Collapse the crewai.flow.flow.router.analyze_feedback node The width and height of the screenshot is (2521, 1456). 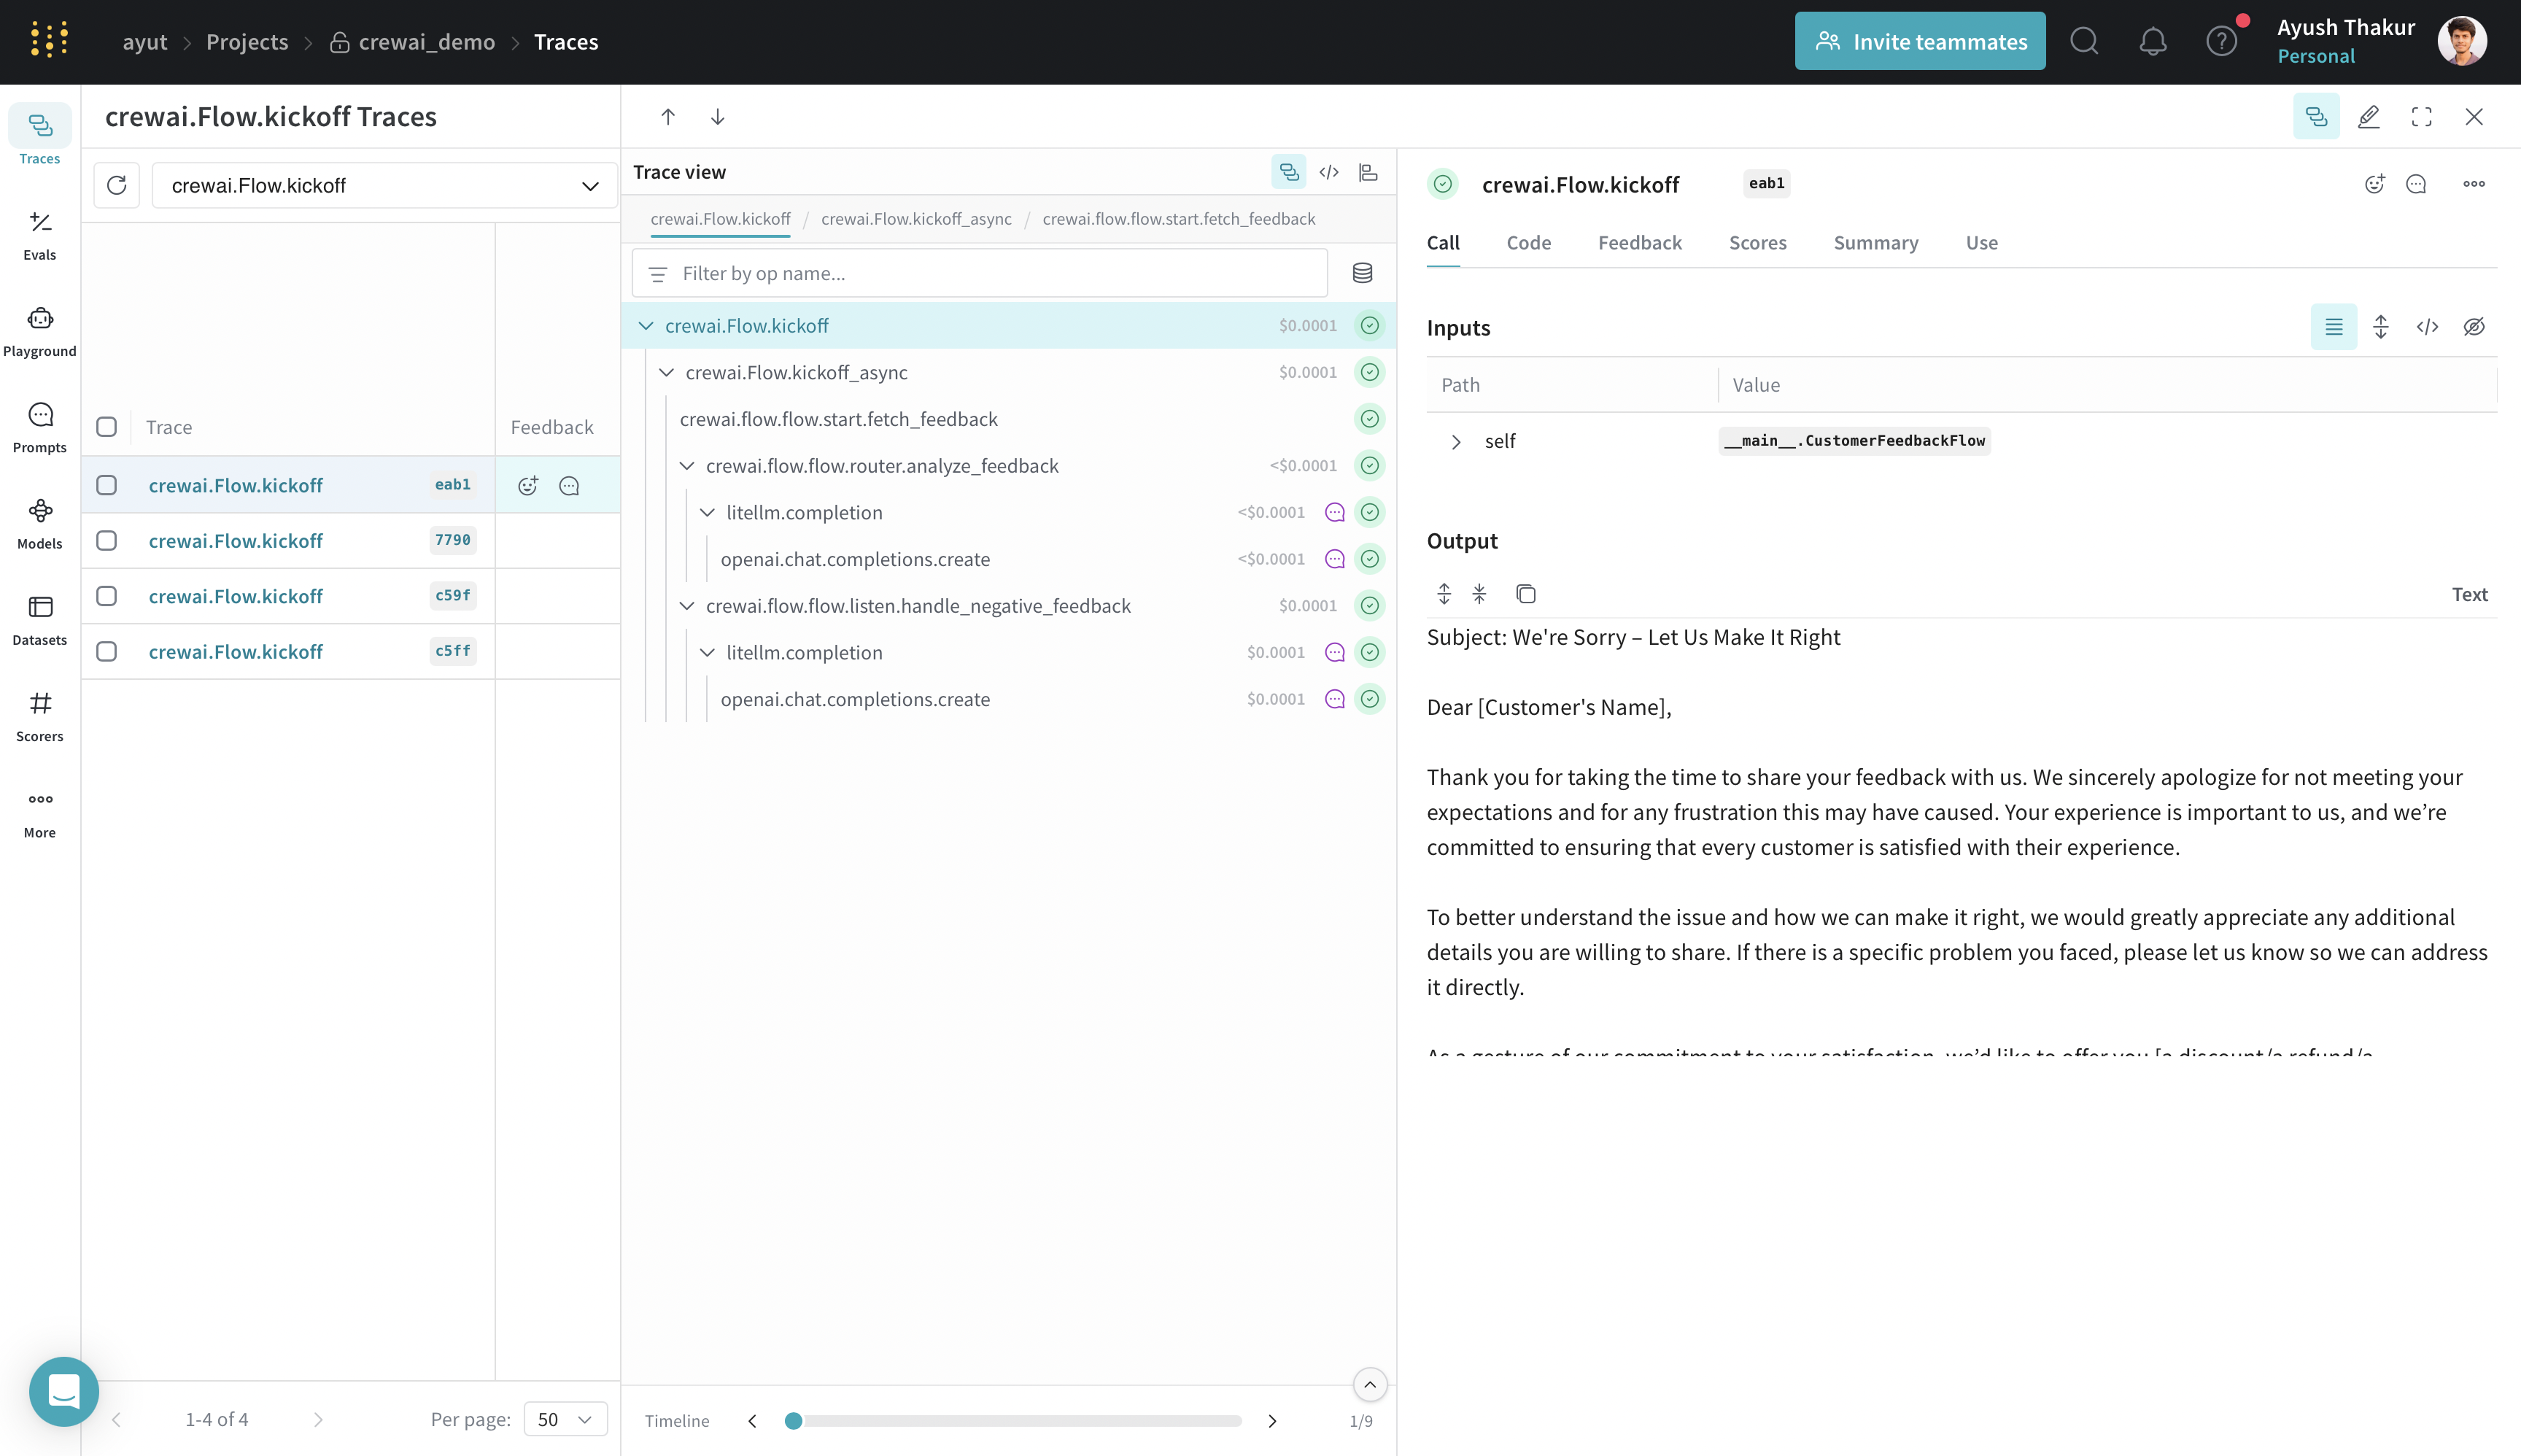click(x=687, y=466)
